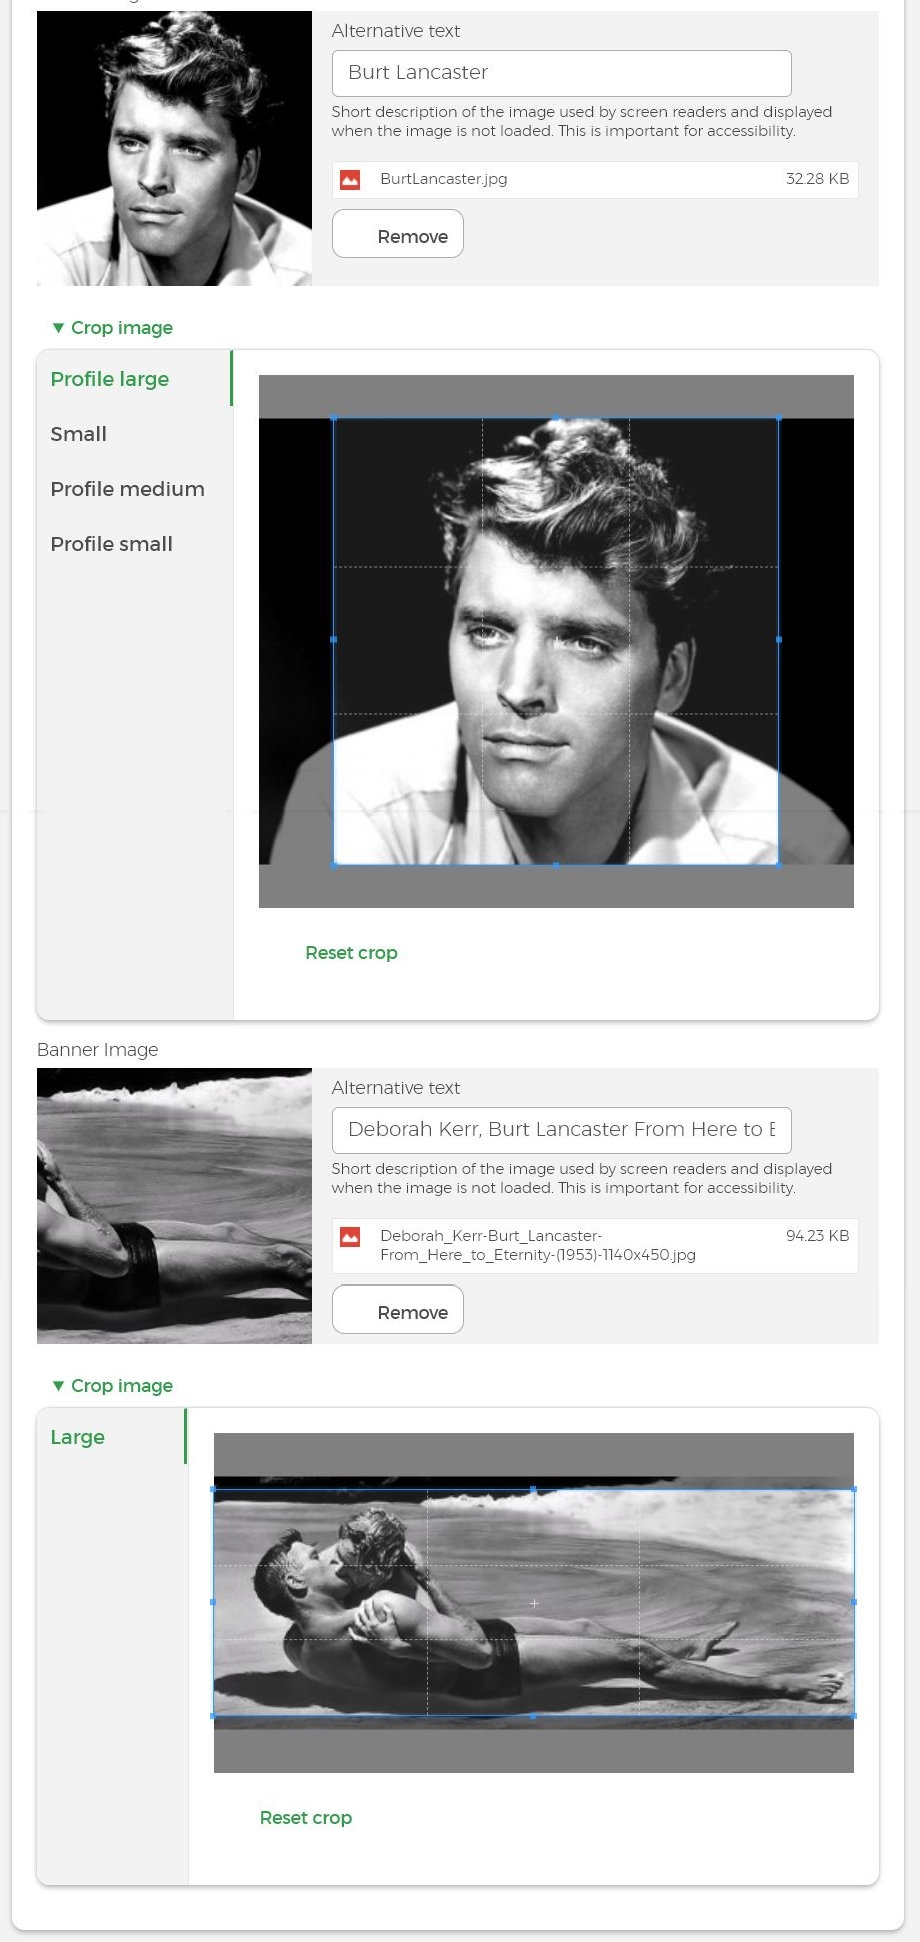Reset crop for the profile image

(351, 953)
